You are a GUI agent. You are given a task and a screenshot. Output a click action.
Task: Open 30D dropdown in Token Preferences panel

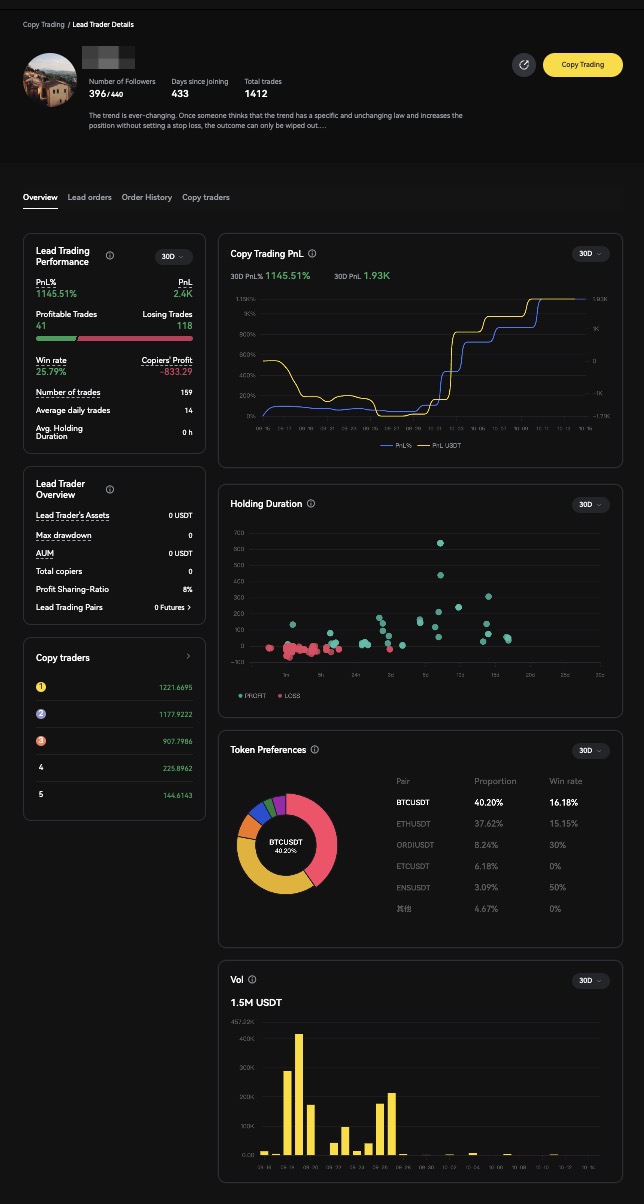click(589, 750)
